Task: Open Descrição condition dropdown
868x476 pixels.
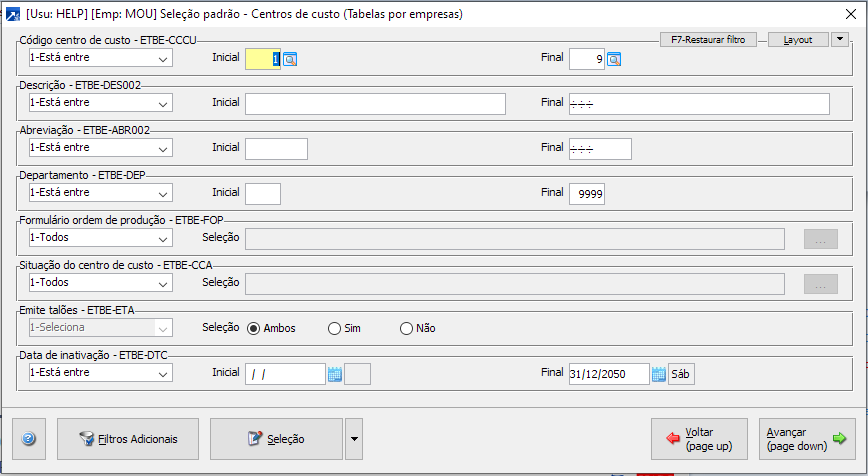Action: click(101, 102)
